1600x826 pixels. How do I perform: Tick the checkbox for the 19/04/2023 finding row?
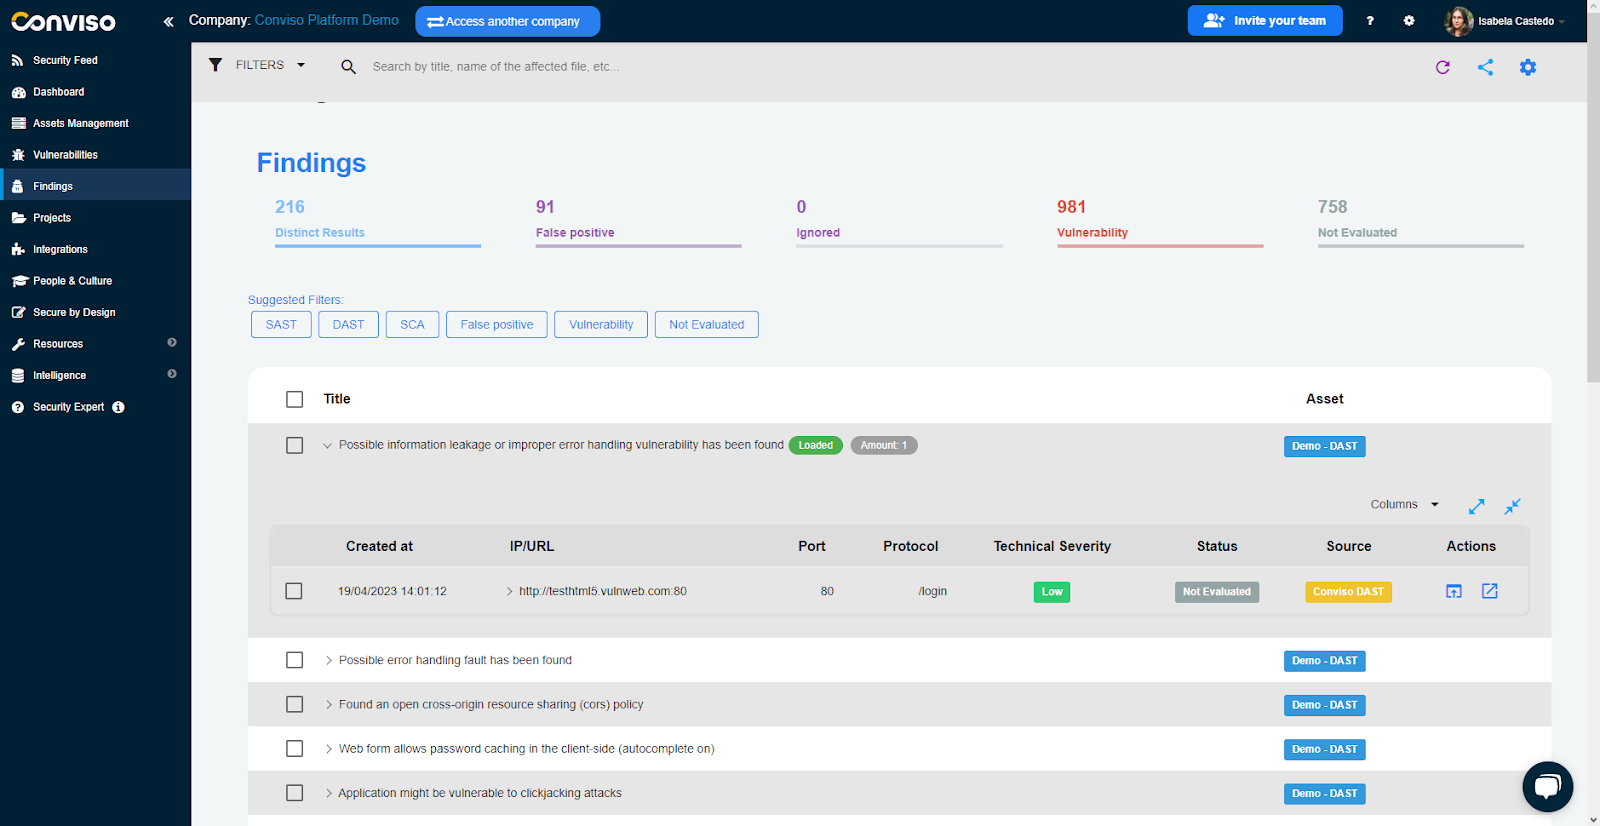294,591
